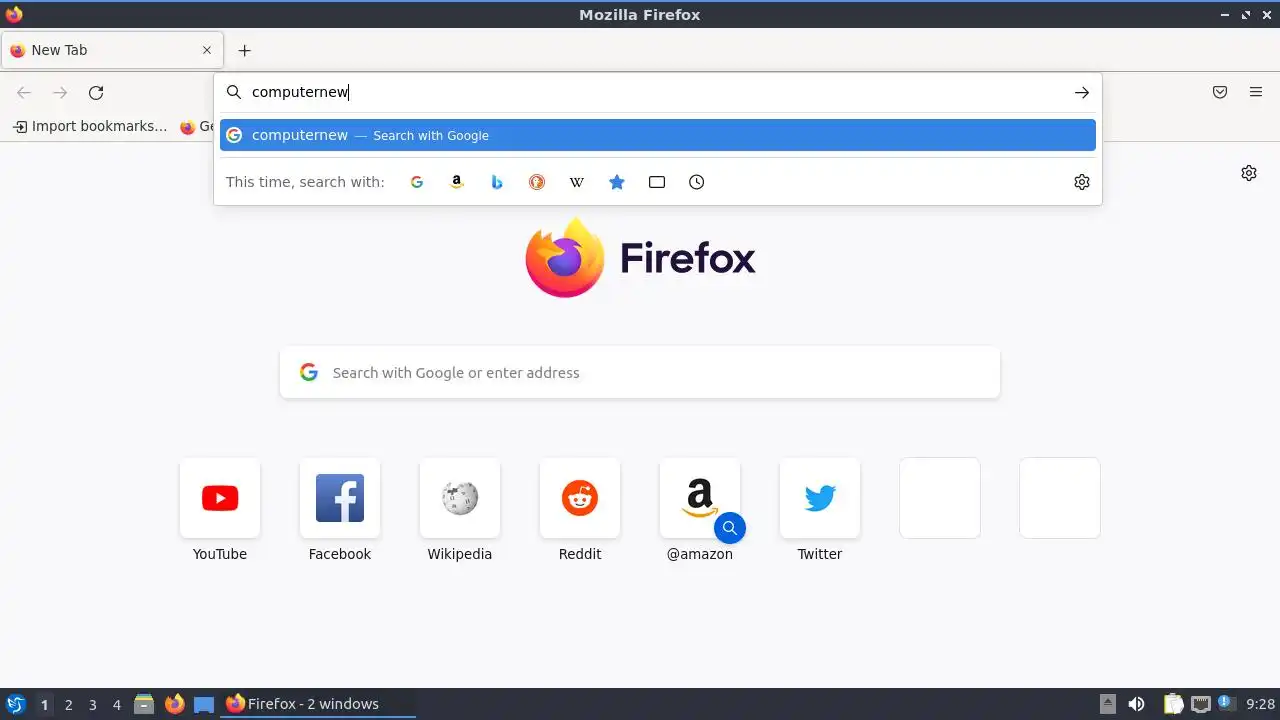
Task: Personalize new tab gear icon
Action: [1249, 173]
